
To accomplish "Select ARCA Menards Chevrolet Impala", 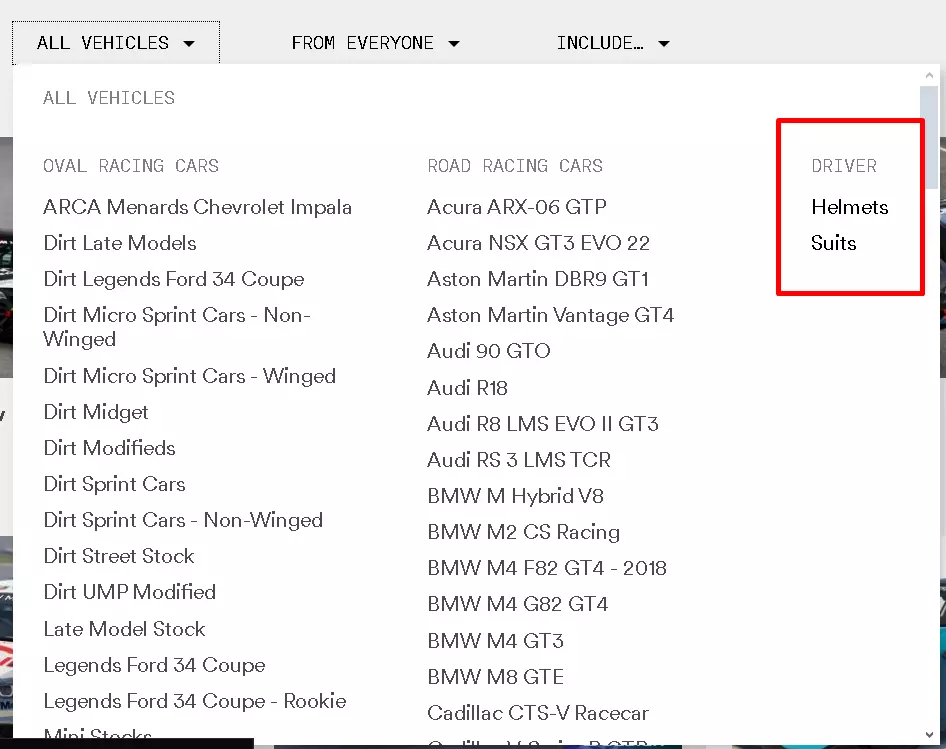I will click(x=197, y=207).
